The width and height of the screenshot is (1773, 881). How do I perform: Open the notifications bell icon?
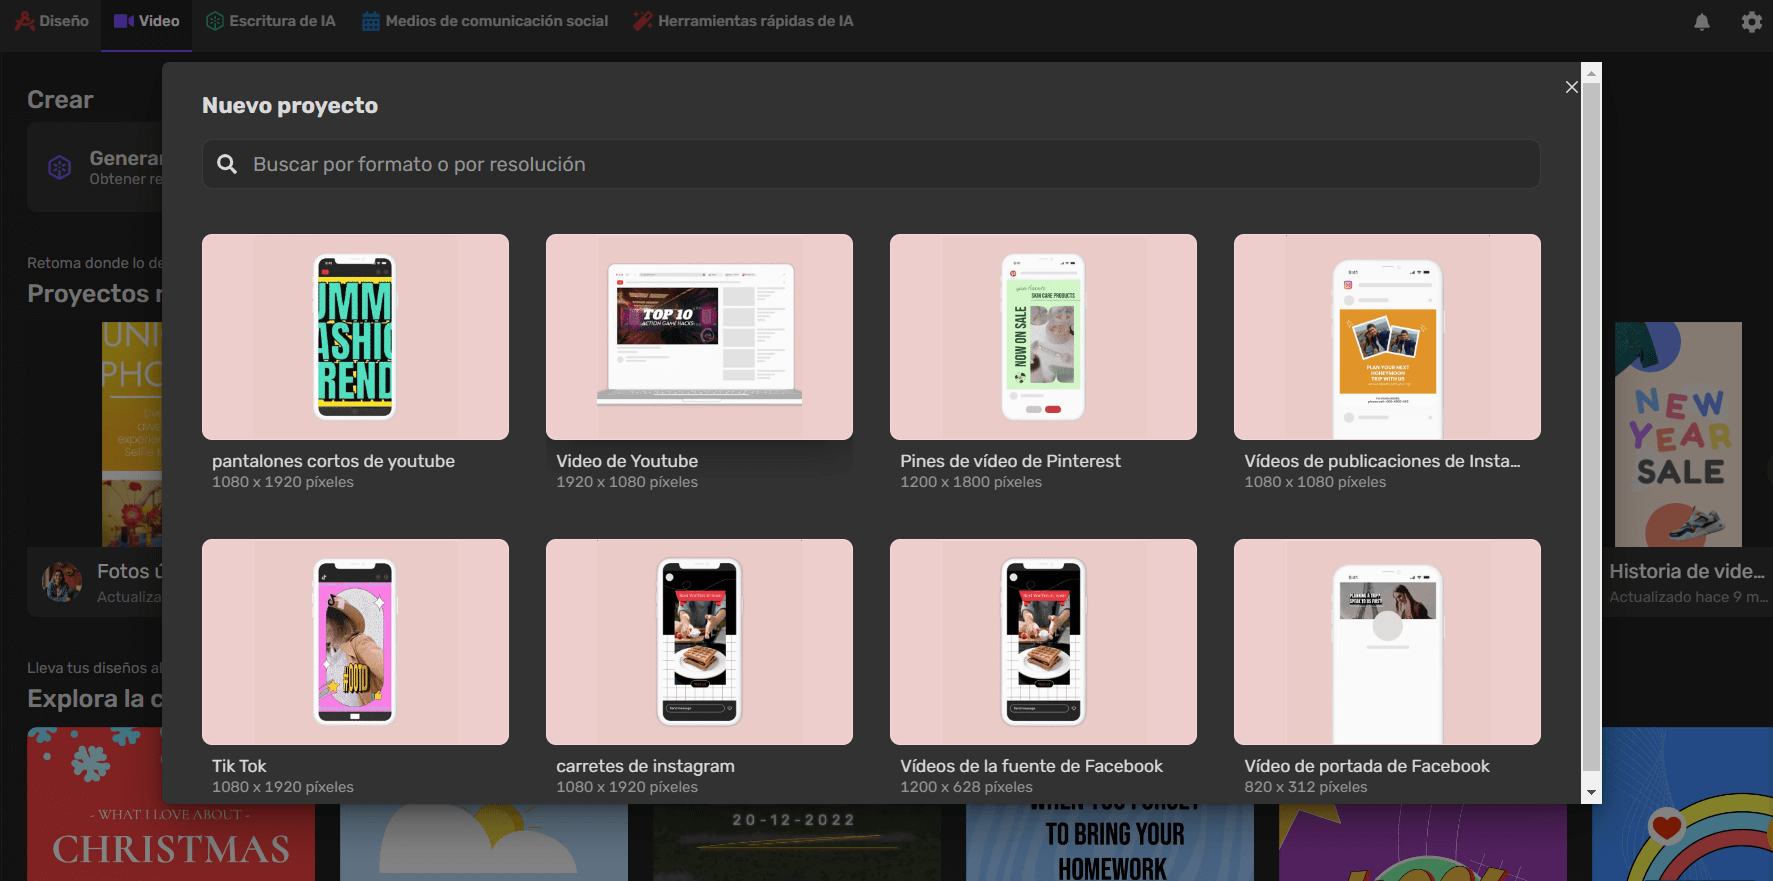pyautogui.click(x=1702, y=22)
